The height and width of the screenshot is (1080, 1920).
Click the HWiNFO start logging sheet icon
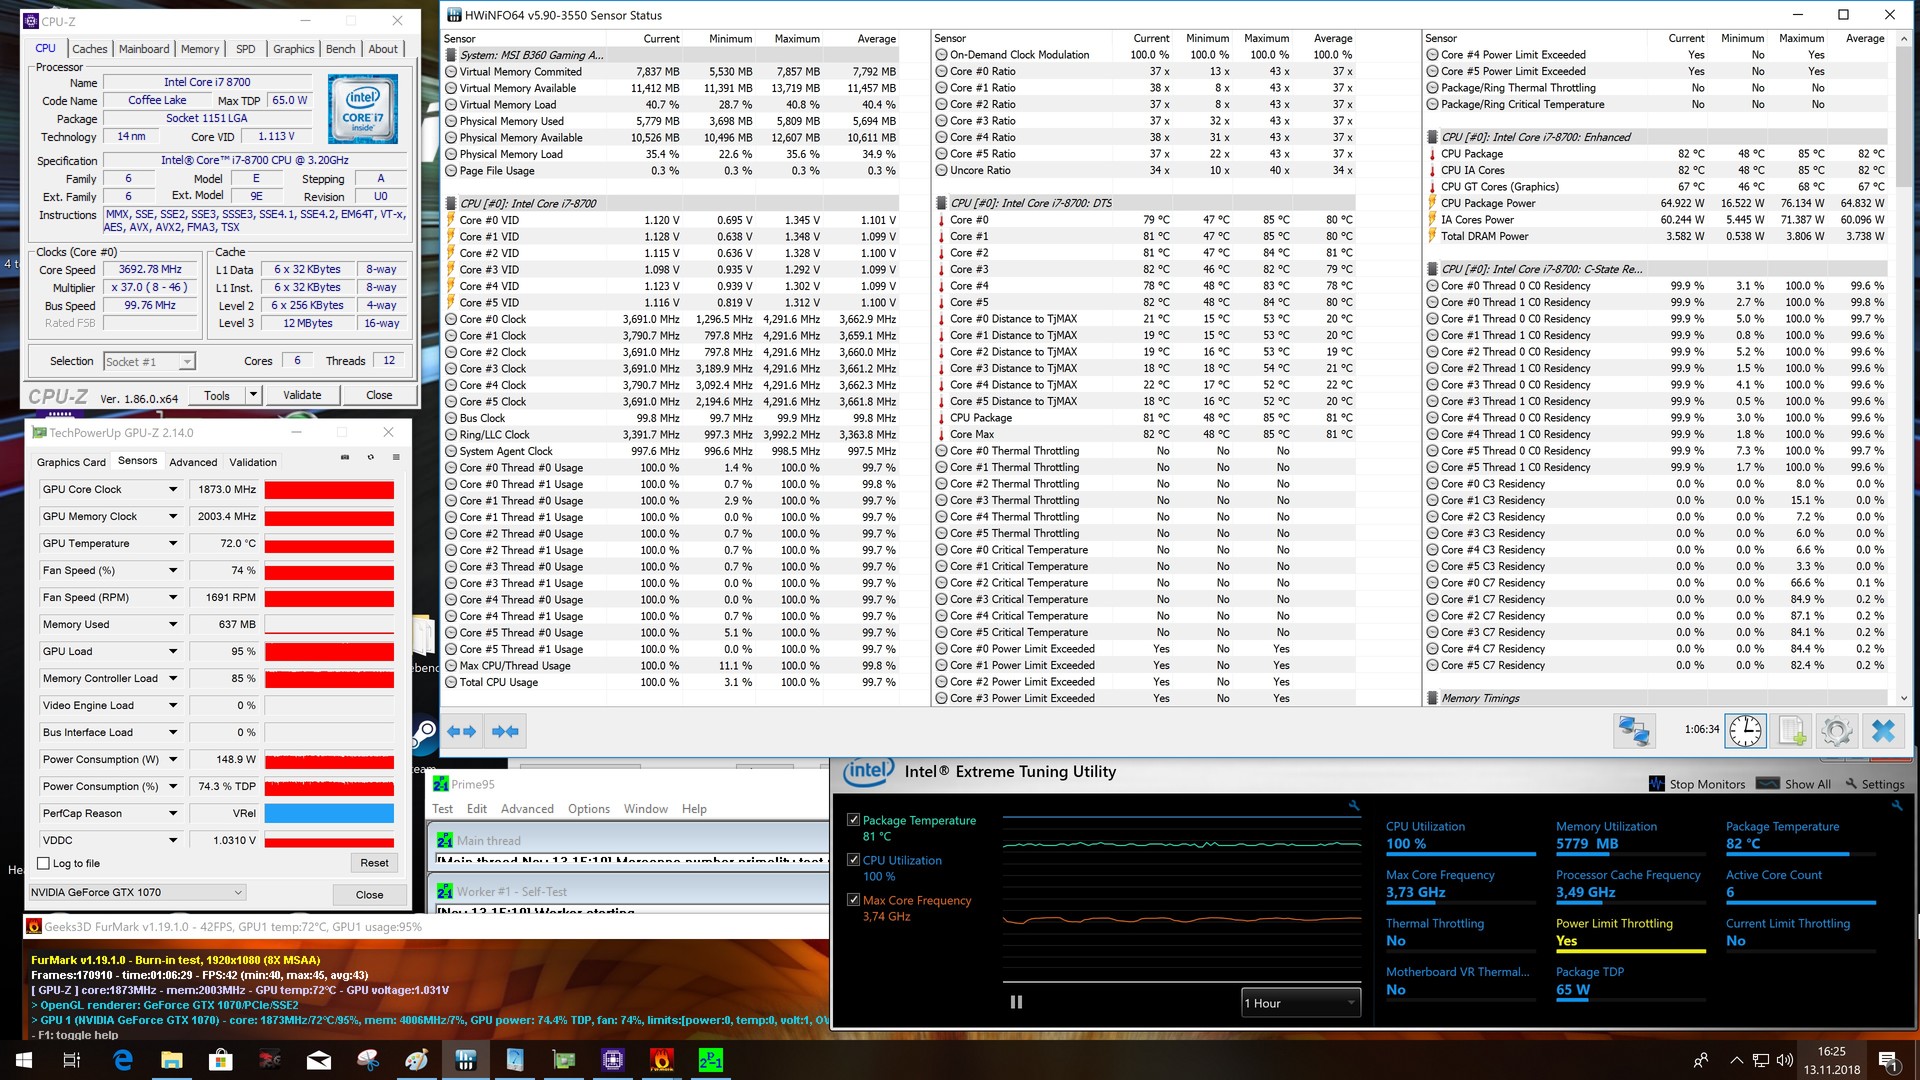coord(1792,731)
